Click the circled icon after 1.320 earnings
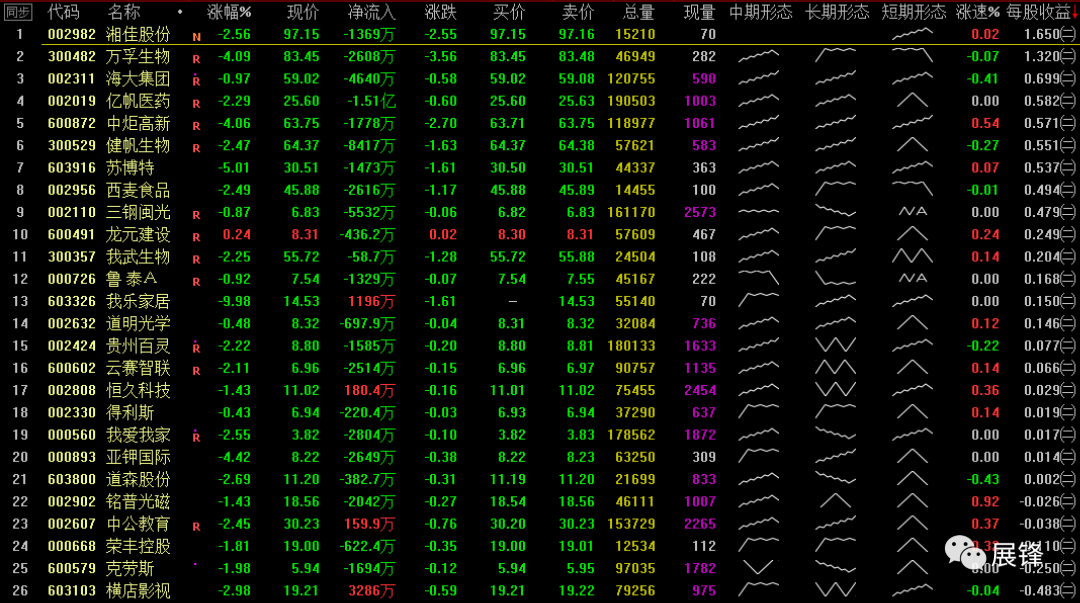 click(1068, 56)
